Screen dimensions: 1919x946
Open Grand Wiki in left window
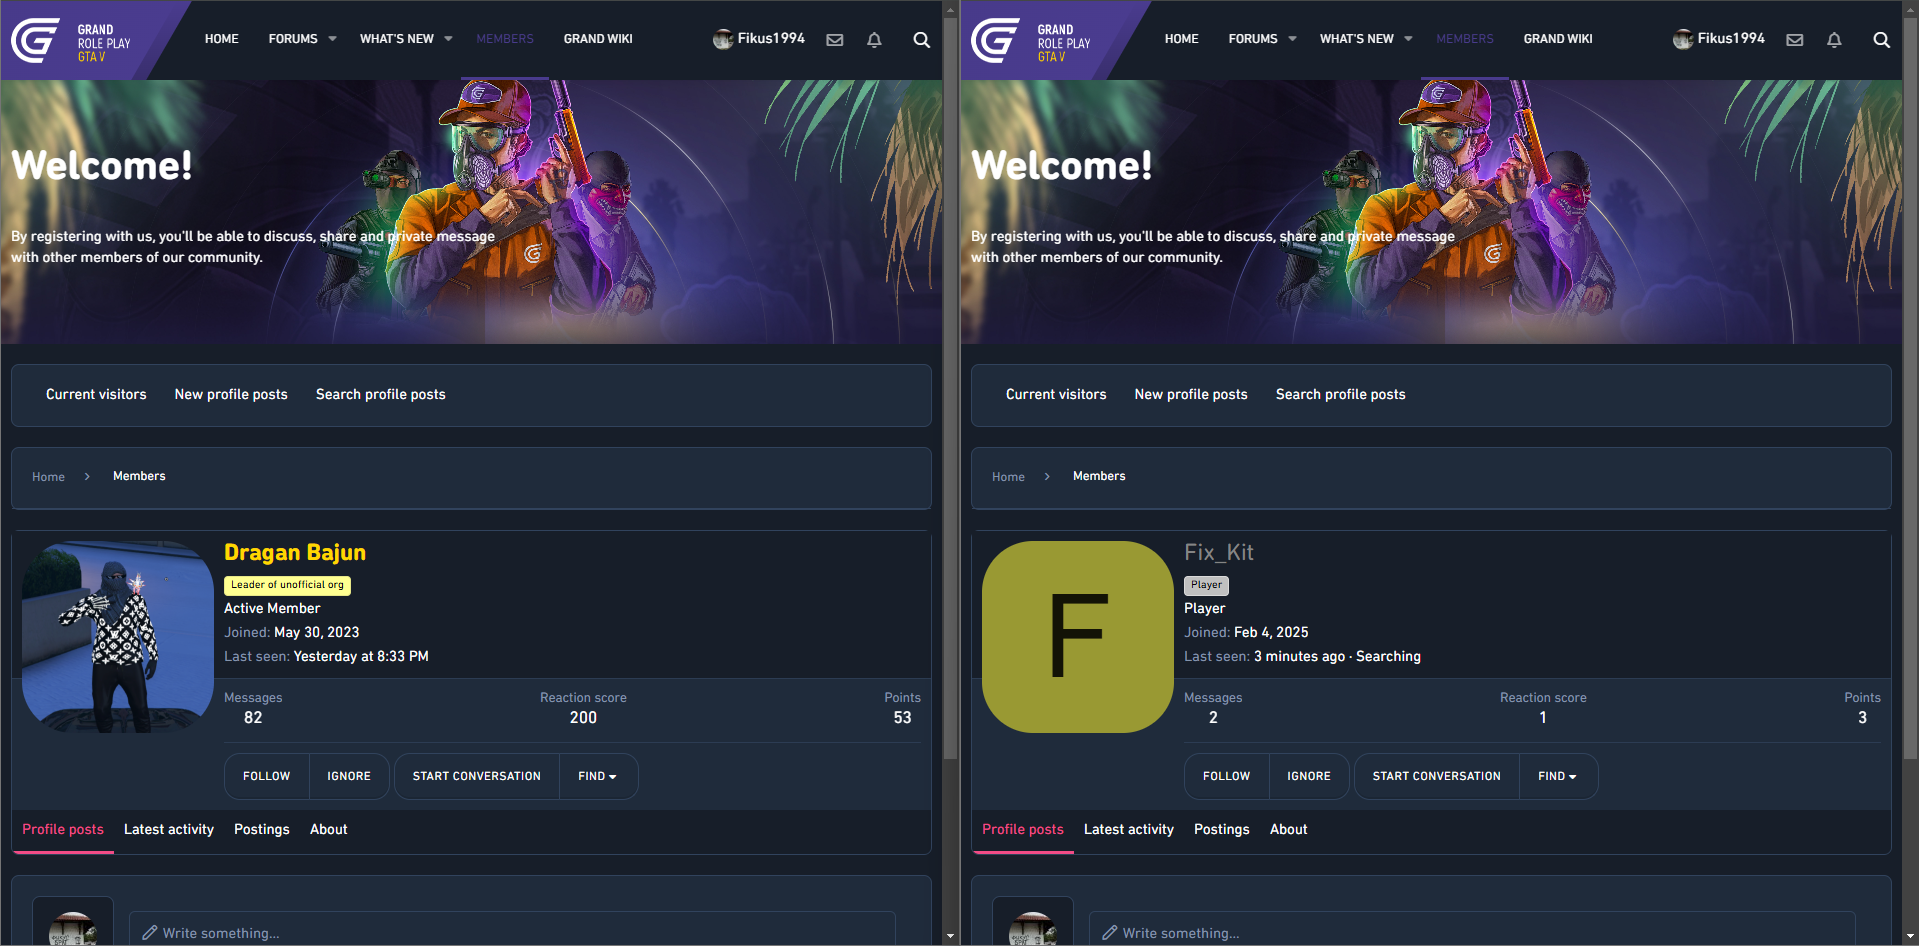tap(598, 39)
